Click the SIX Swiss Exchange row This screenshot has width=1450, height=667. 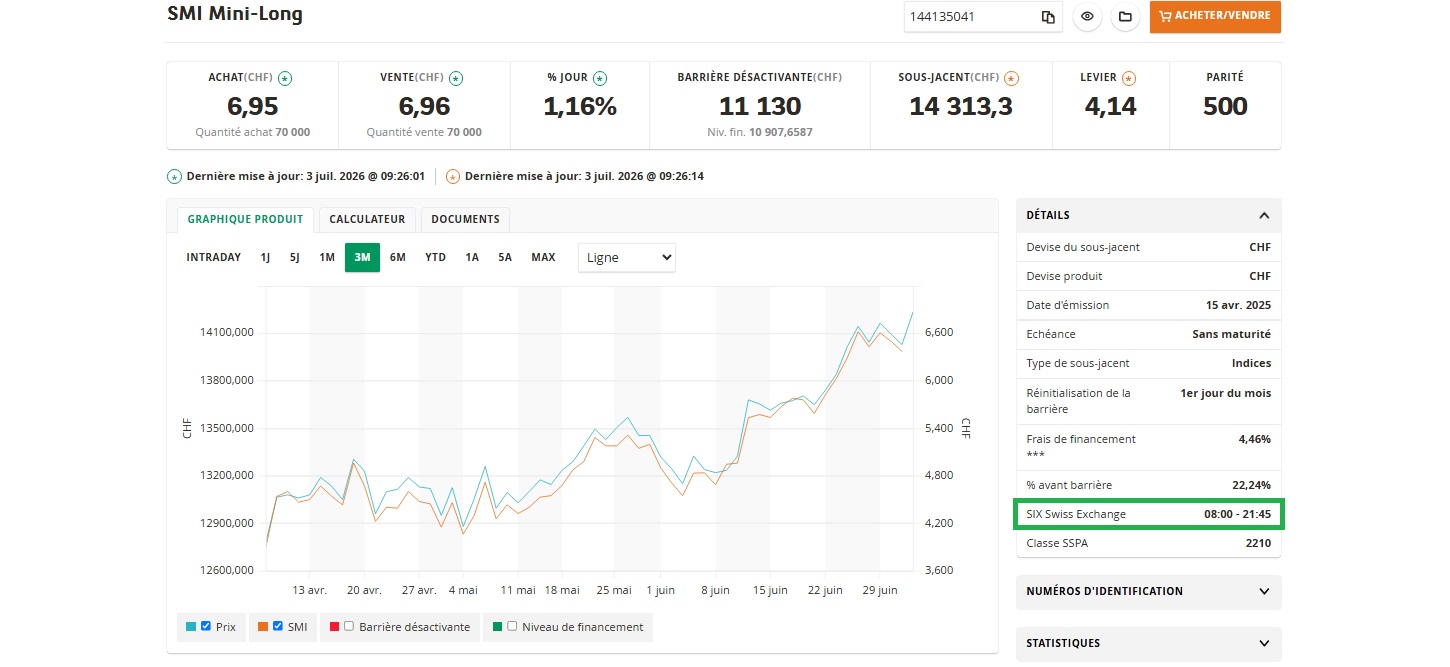click(x=1148, y=514)
